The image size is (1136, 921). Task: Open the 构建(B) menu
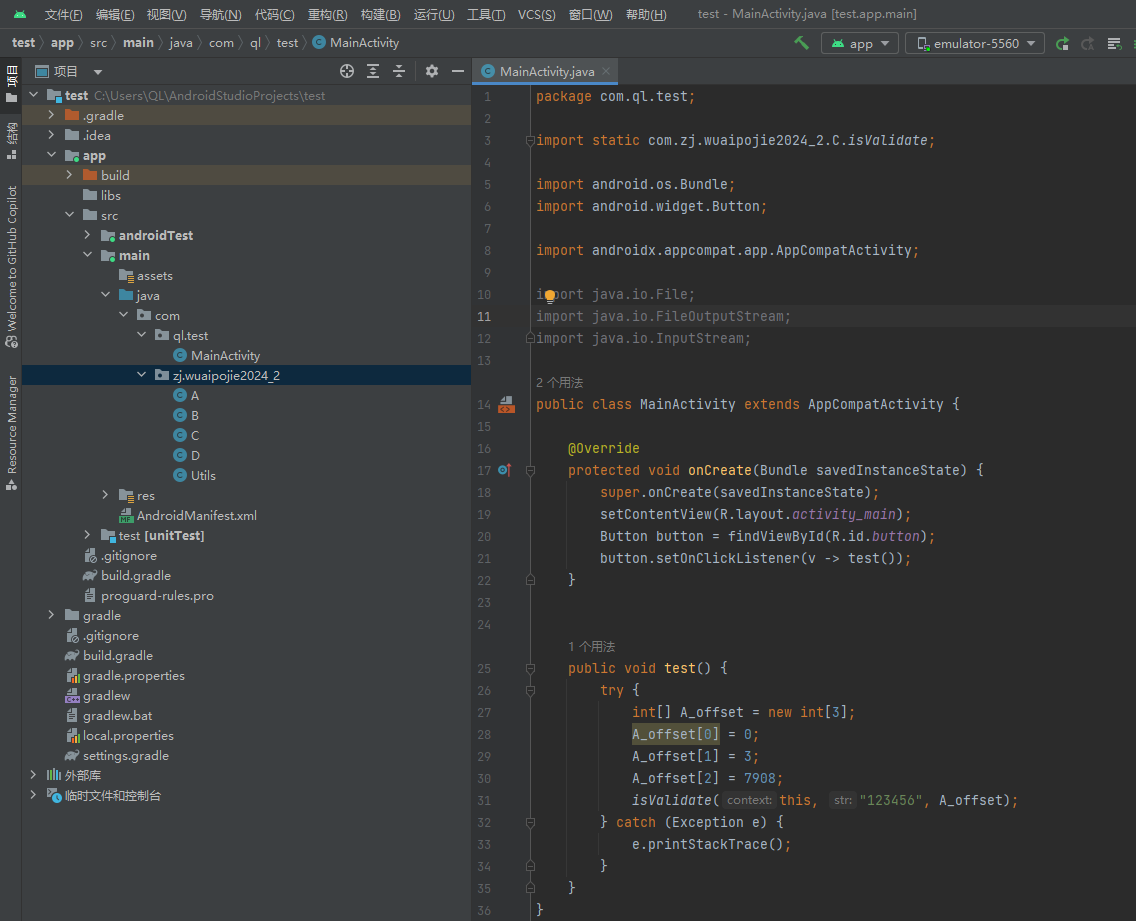(x=380, y=14)
